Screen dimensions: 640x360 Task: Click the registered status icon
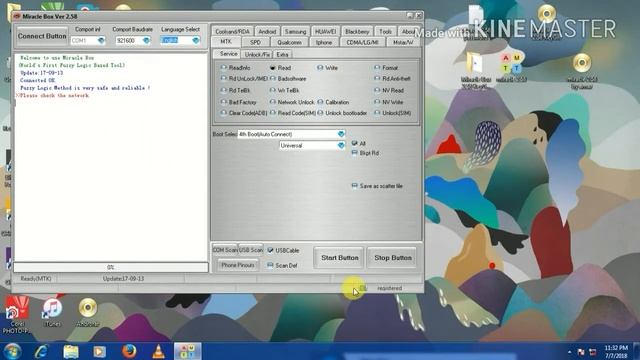363,288
